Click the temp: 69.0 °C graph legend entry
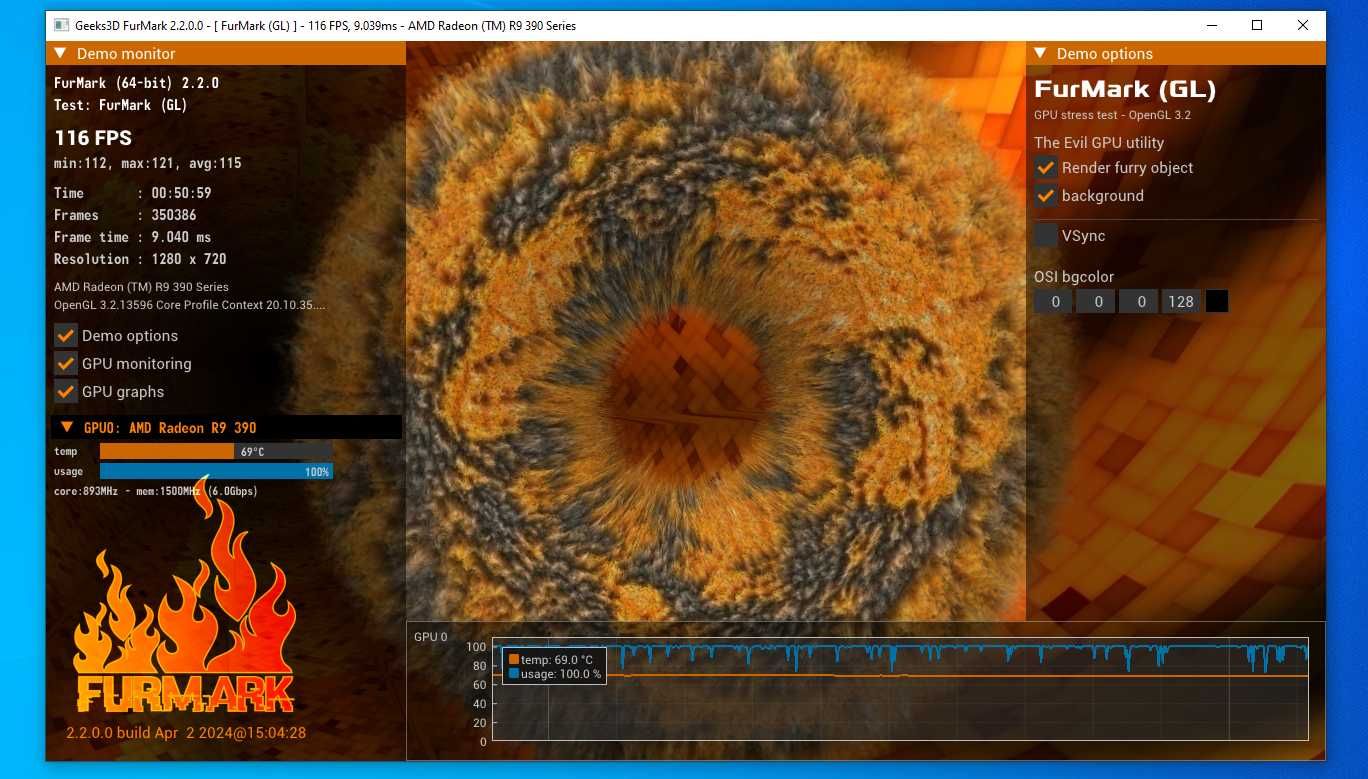The height and width of the screenshot is (779, 1368). tap(551, 660)
